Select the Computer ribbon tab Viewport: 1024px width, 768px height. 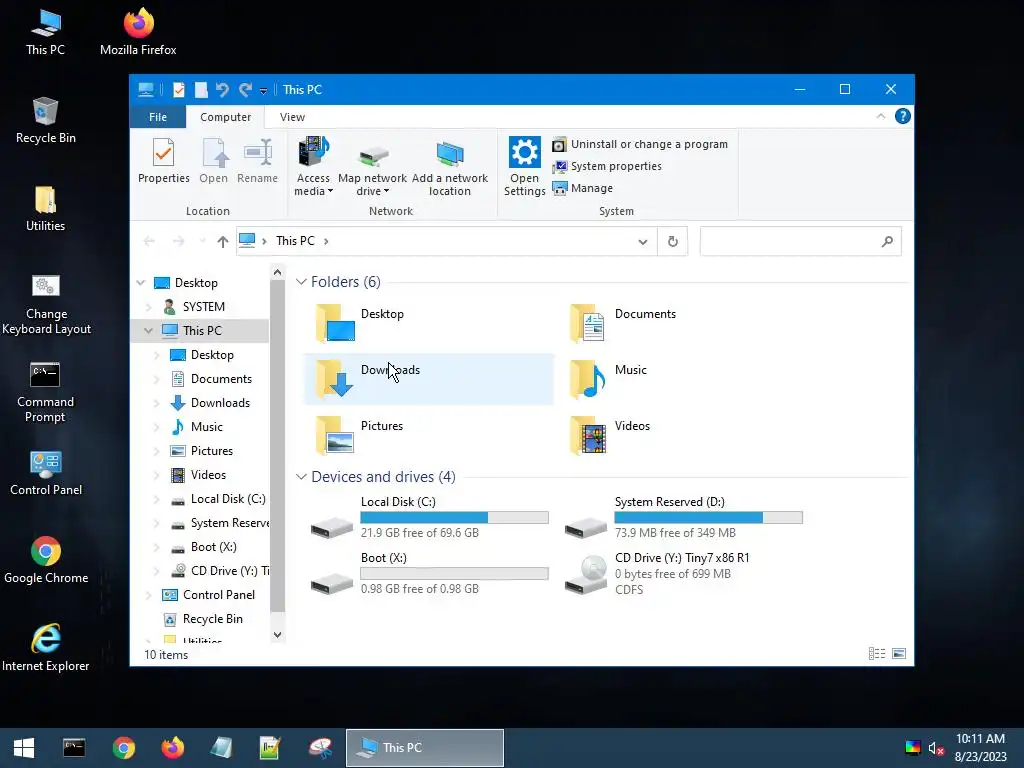225,117
